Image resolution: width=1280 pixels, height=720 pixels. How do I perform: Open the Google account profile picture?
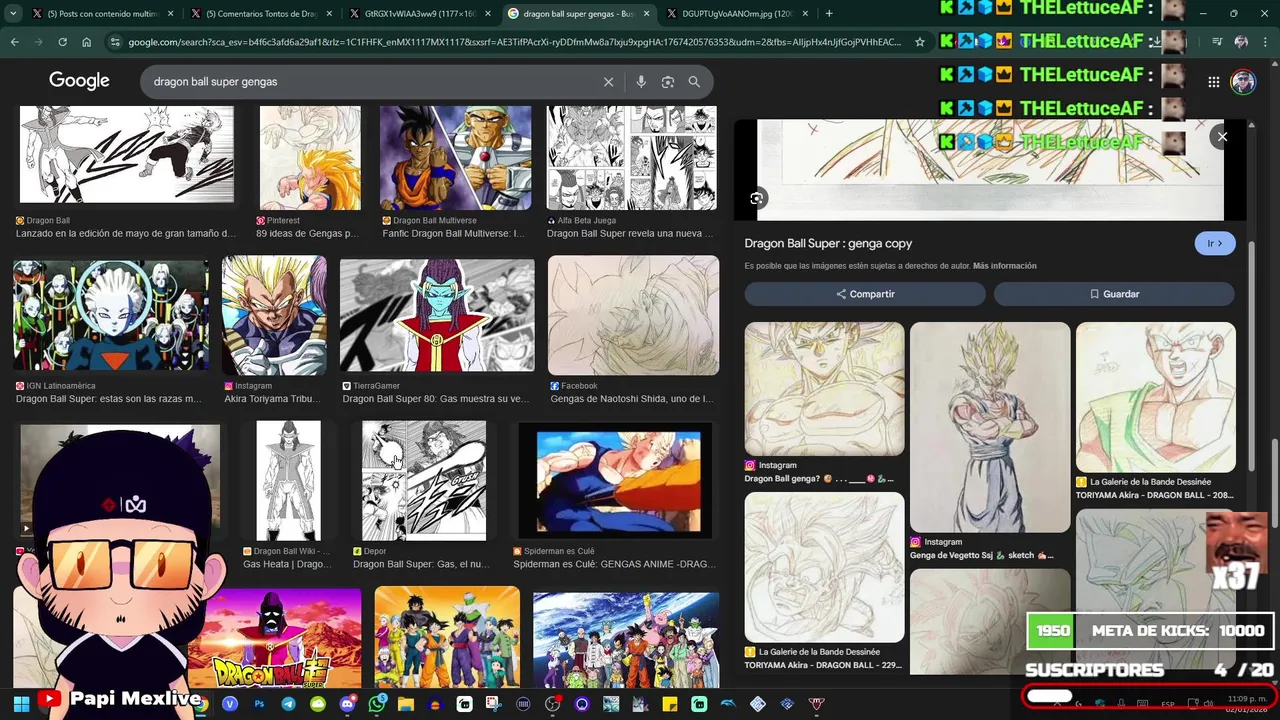click(x=1243, y=82)
